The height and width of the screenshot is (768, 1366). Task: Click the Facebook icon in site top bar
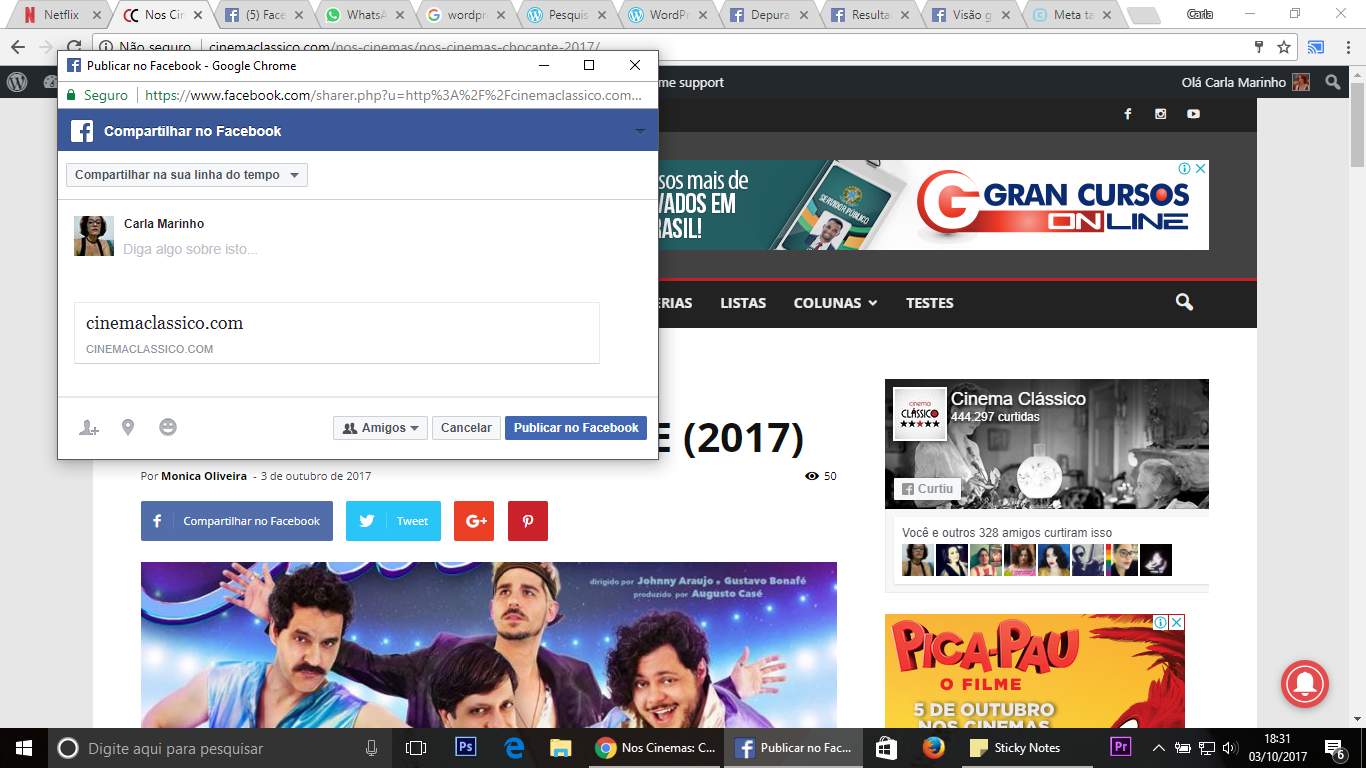click(x=1127, y=114)
